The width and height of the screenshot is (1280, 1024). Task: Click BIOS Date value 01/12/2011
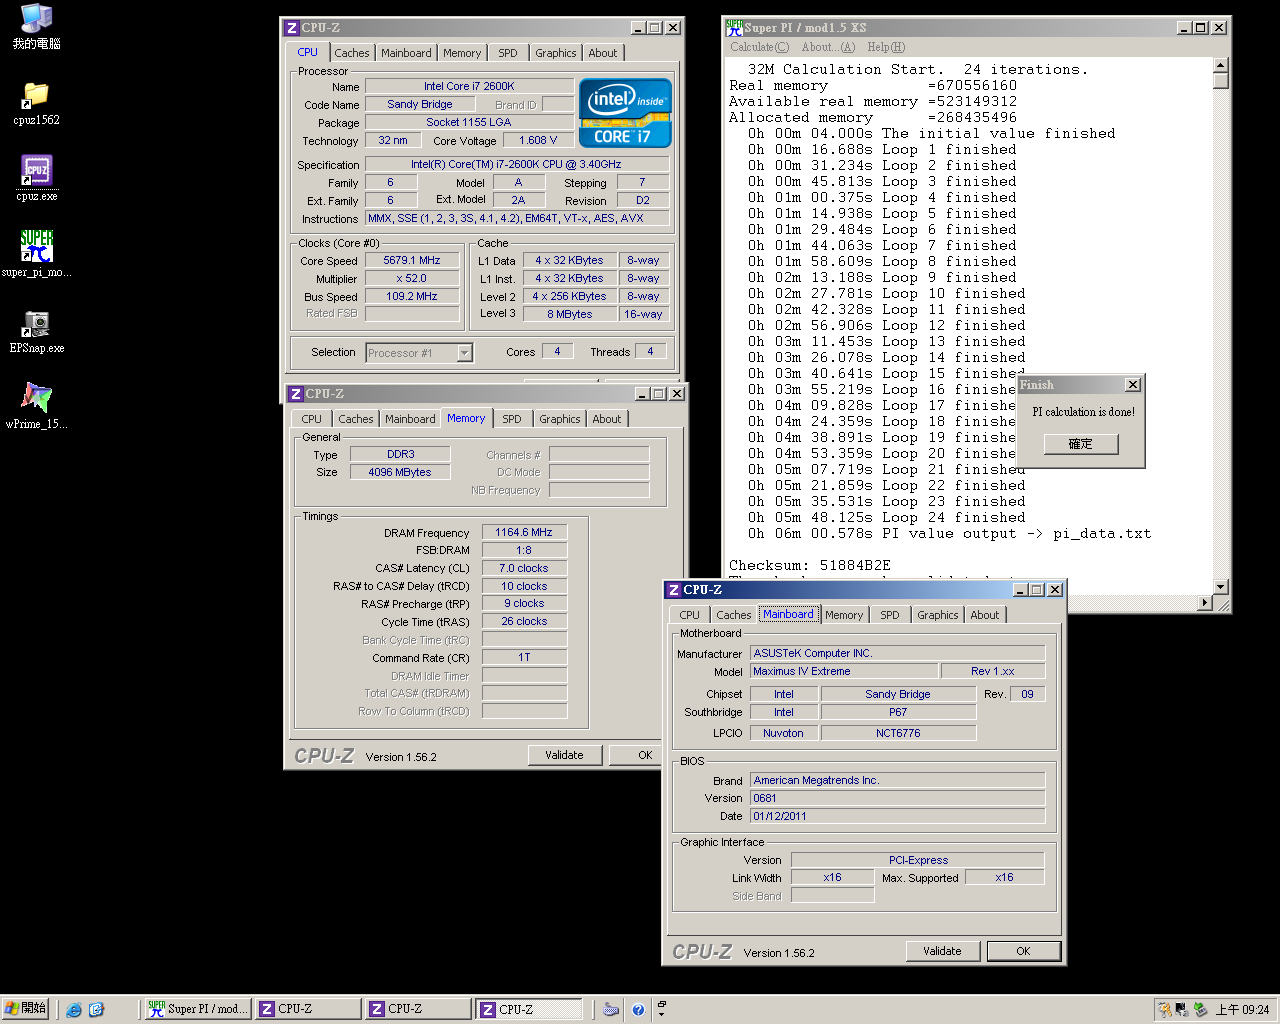(x=898, y=816)
